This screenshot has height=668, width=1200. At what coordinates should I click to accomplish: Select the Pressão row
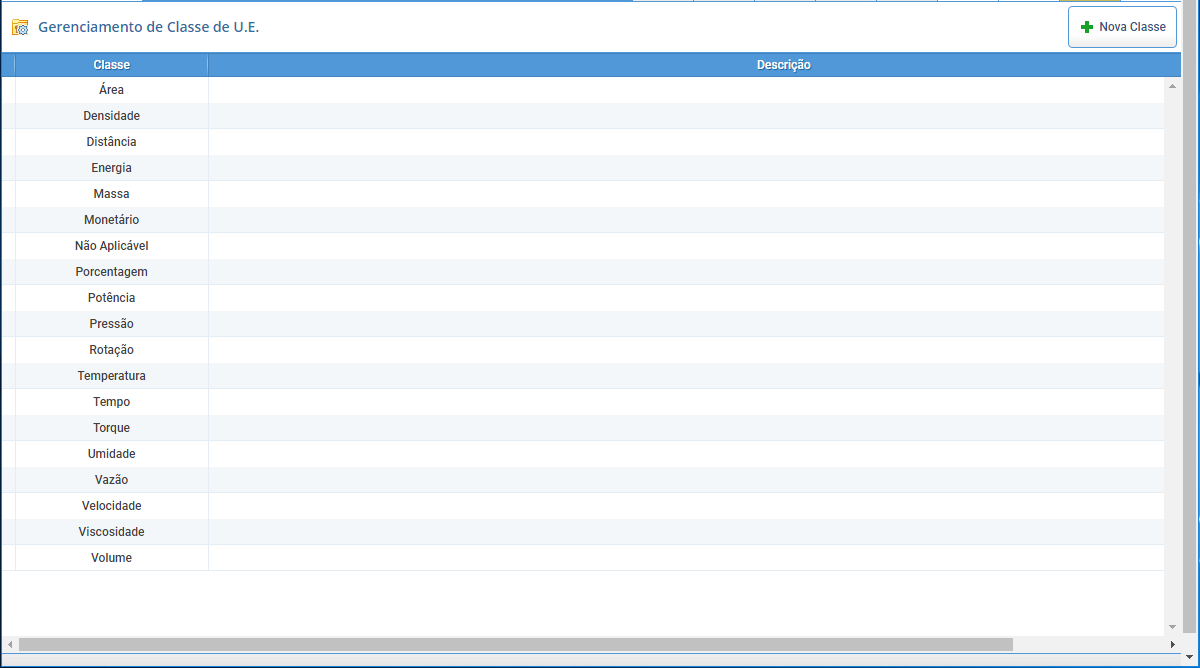[x=583, y=324]
